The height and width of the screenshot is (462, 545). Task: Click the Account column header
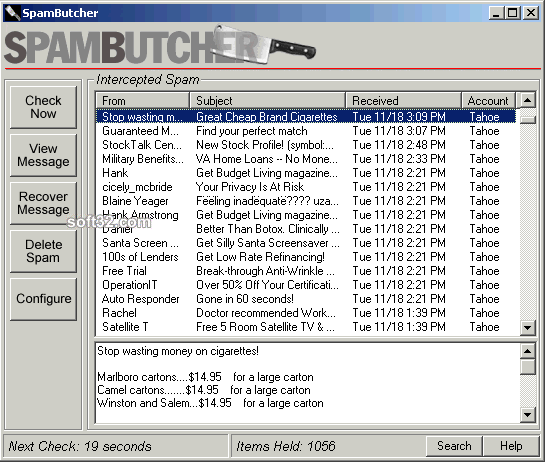[x=488, y=101]
